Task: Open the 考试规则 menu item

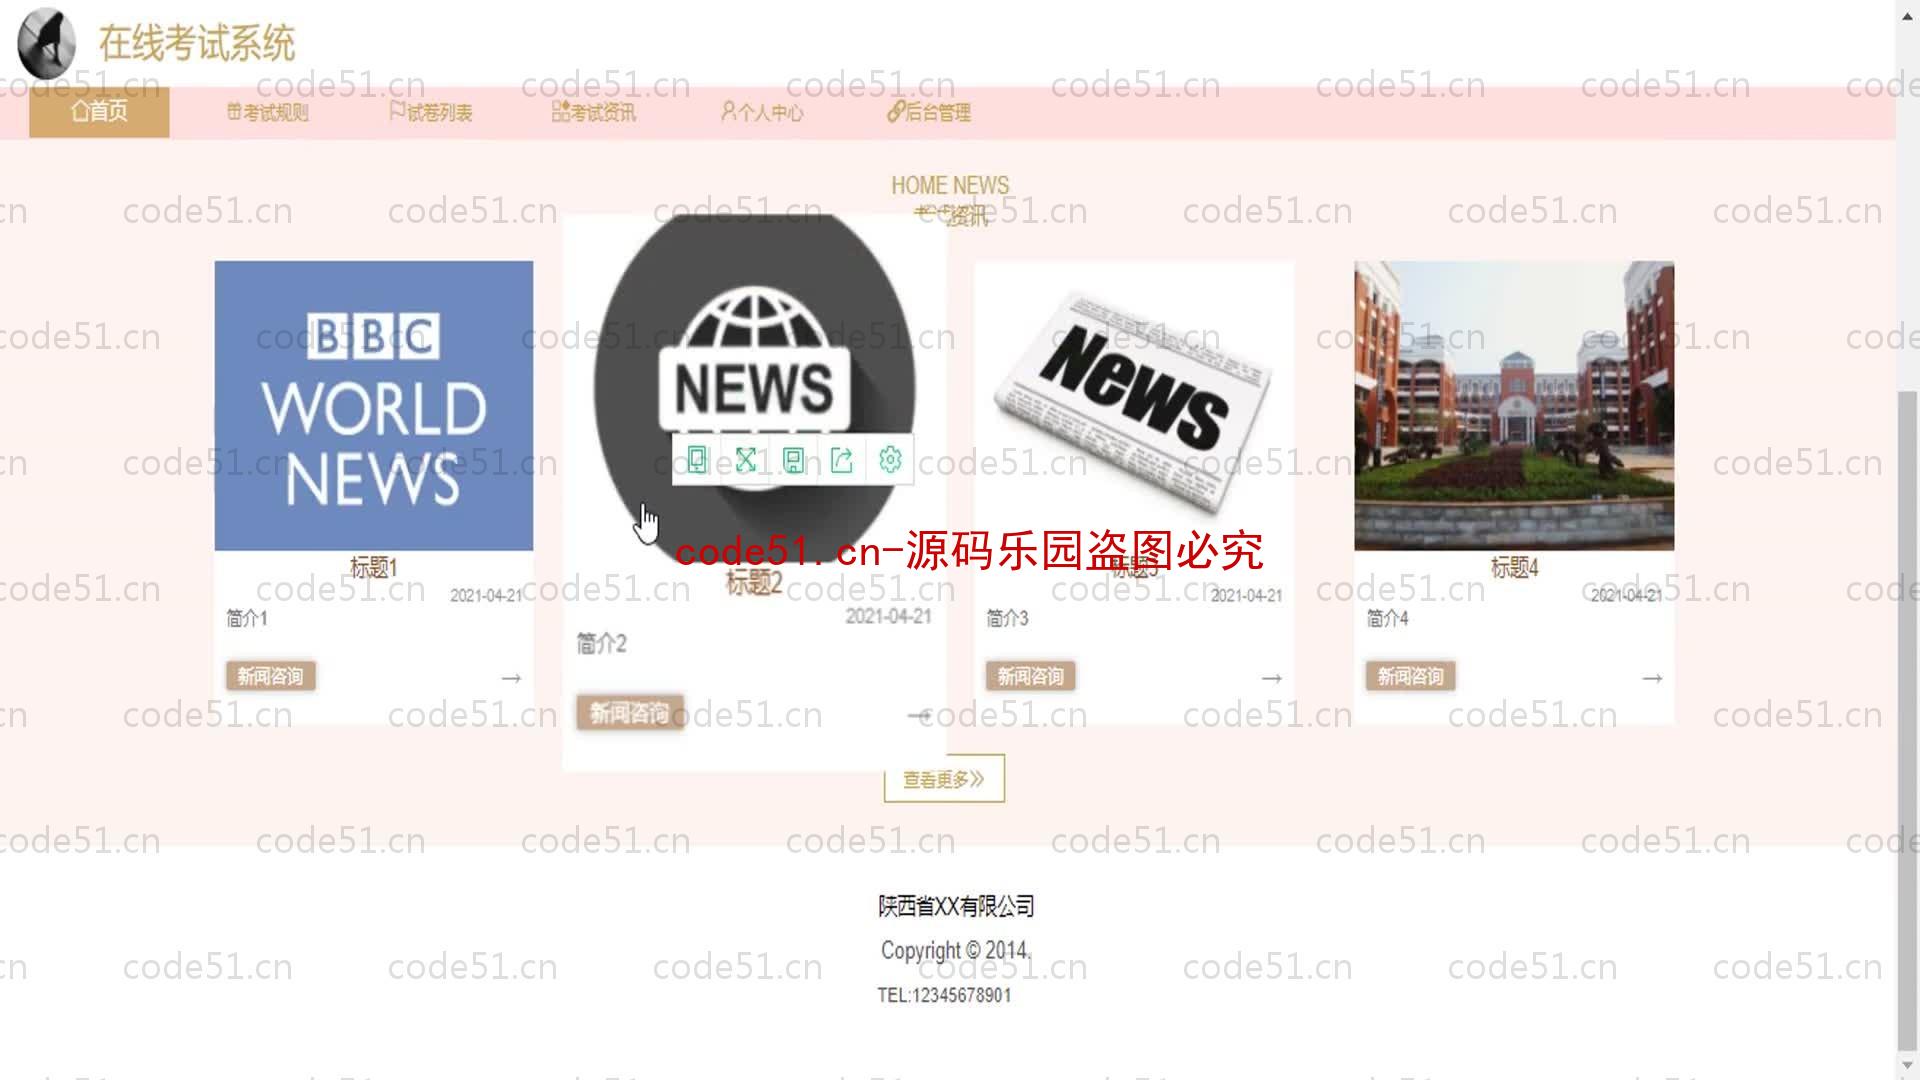Action: (x=267, y=112)
